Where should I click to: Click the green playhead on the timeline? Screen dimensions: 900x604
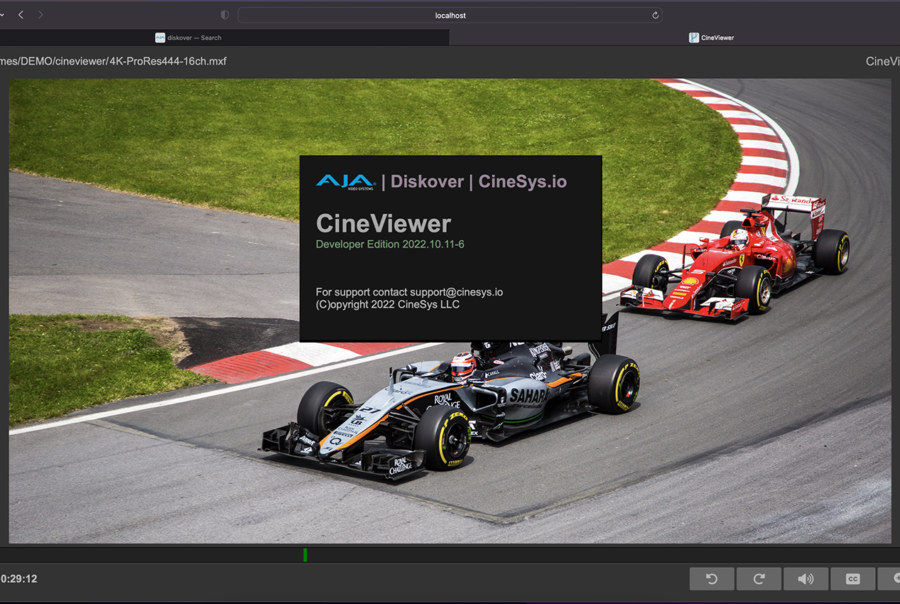[305, 555]
